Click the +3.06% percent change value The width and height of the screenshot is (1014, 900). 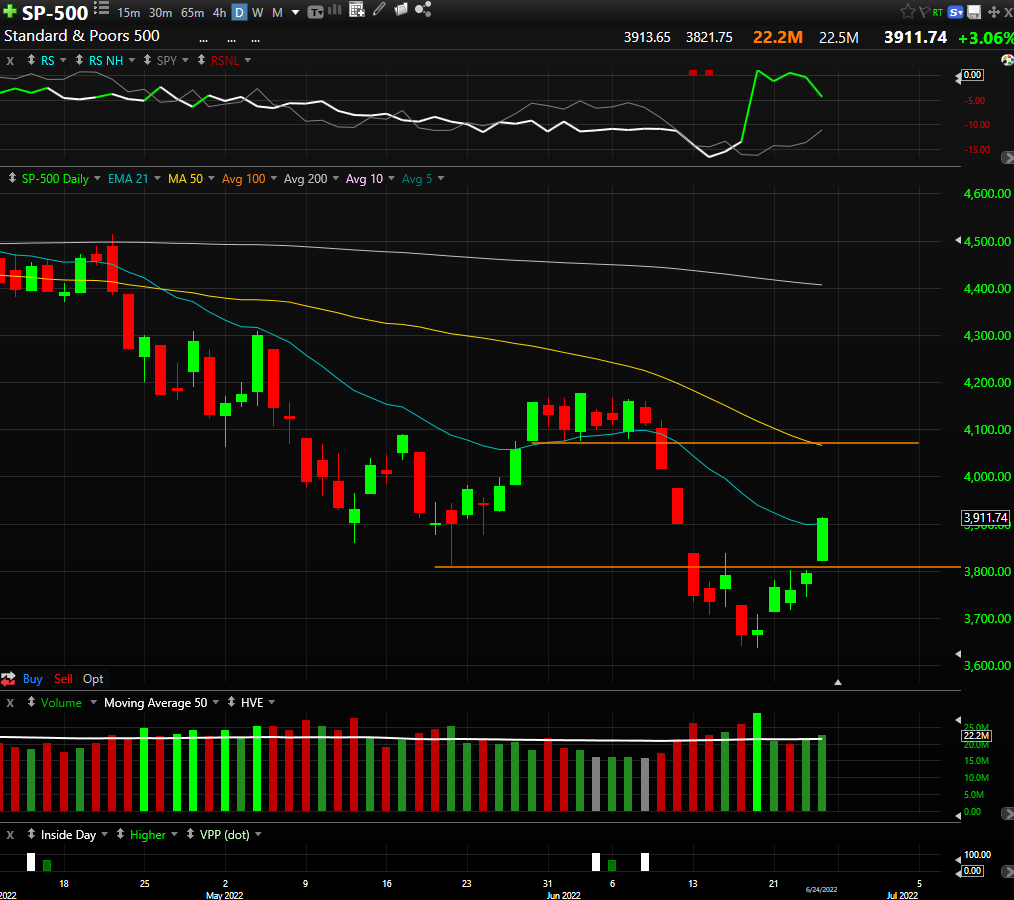coord(986,38)
